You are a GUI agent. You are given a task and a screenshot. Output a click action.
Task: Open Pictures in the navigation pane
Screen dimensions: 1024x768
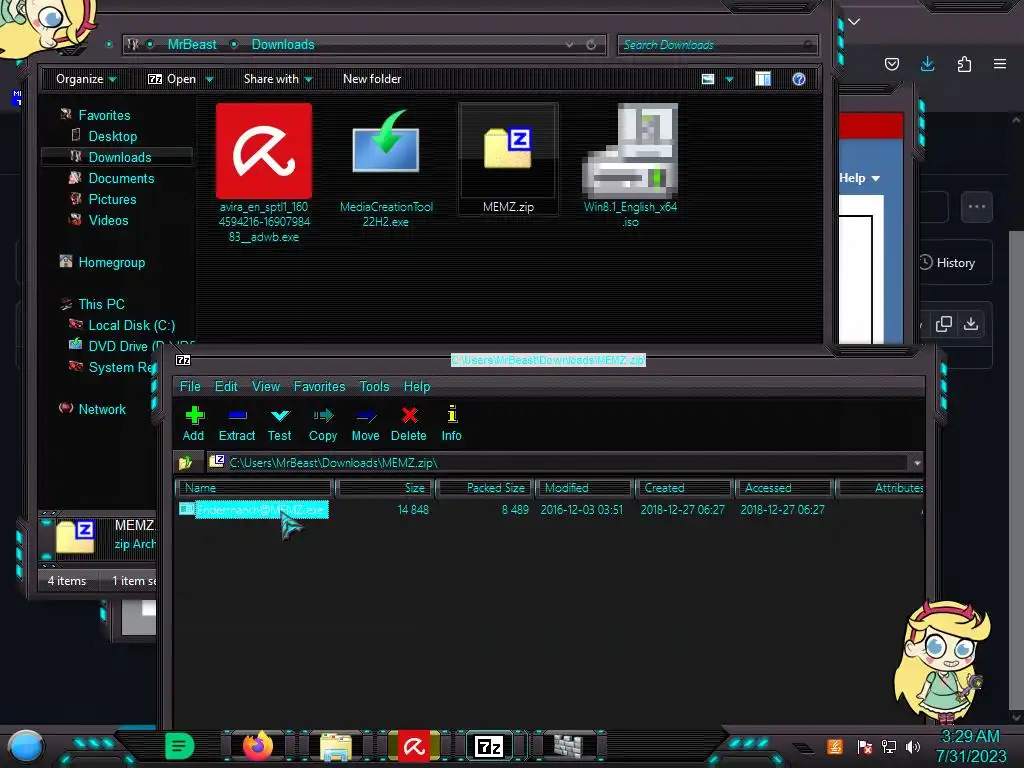[112, 199]
